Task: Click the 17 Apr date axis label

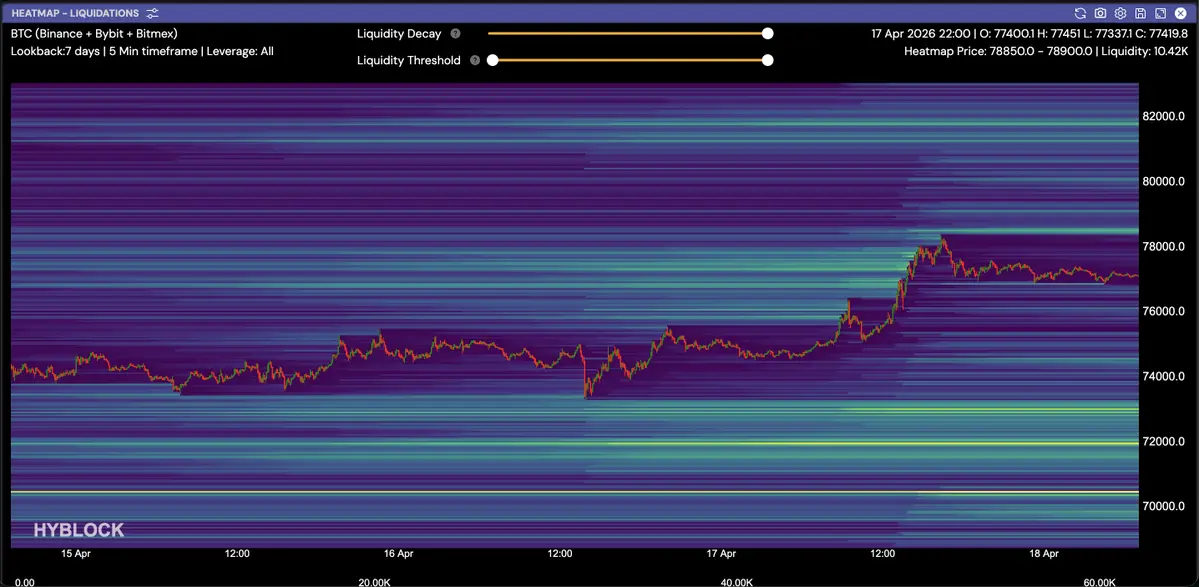Action: click(x=721, y=553)
